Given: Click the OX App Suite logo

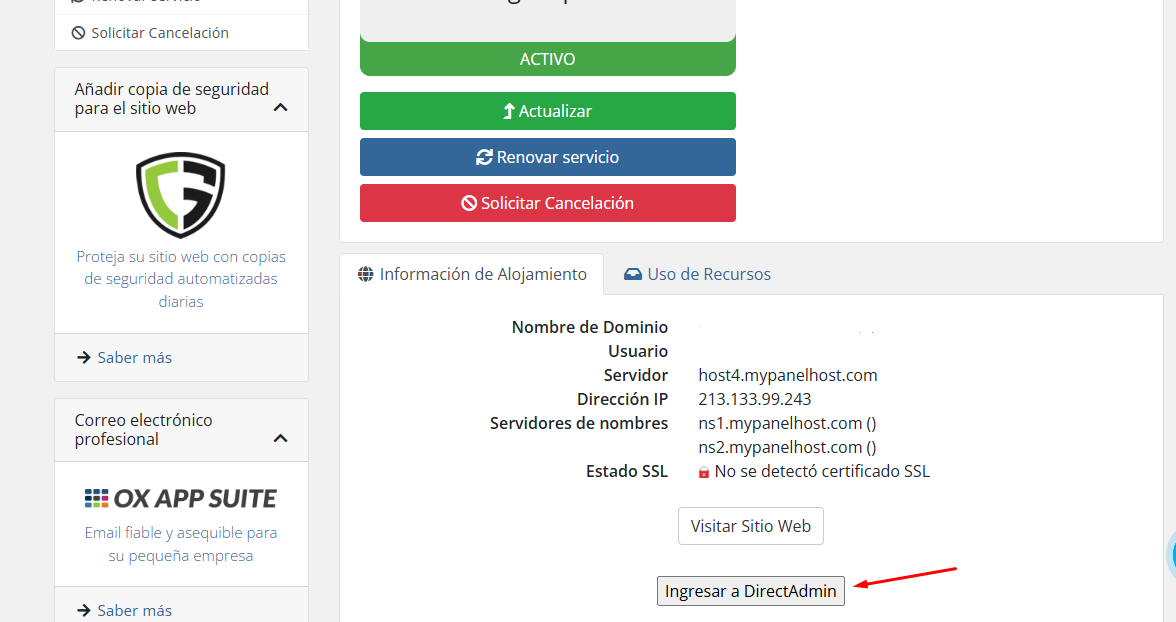Looking at the screenshot, I should (181, 498).
